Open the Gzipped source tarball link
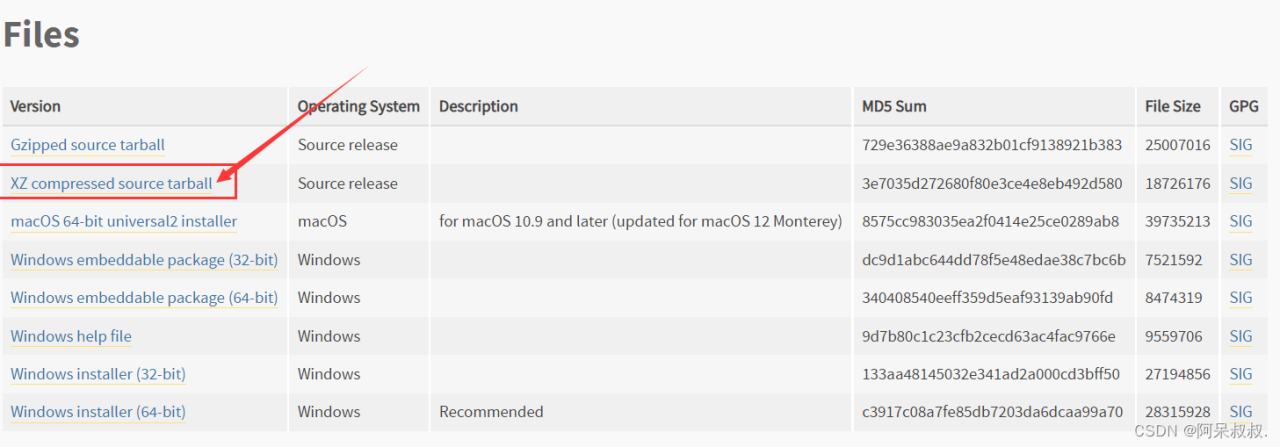Viewport: 1280px width, 447px height. (x=87, y=145)
